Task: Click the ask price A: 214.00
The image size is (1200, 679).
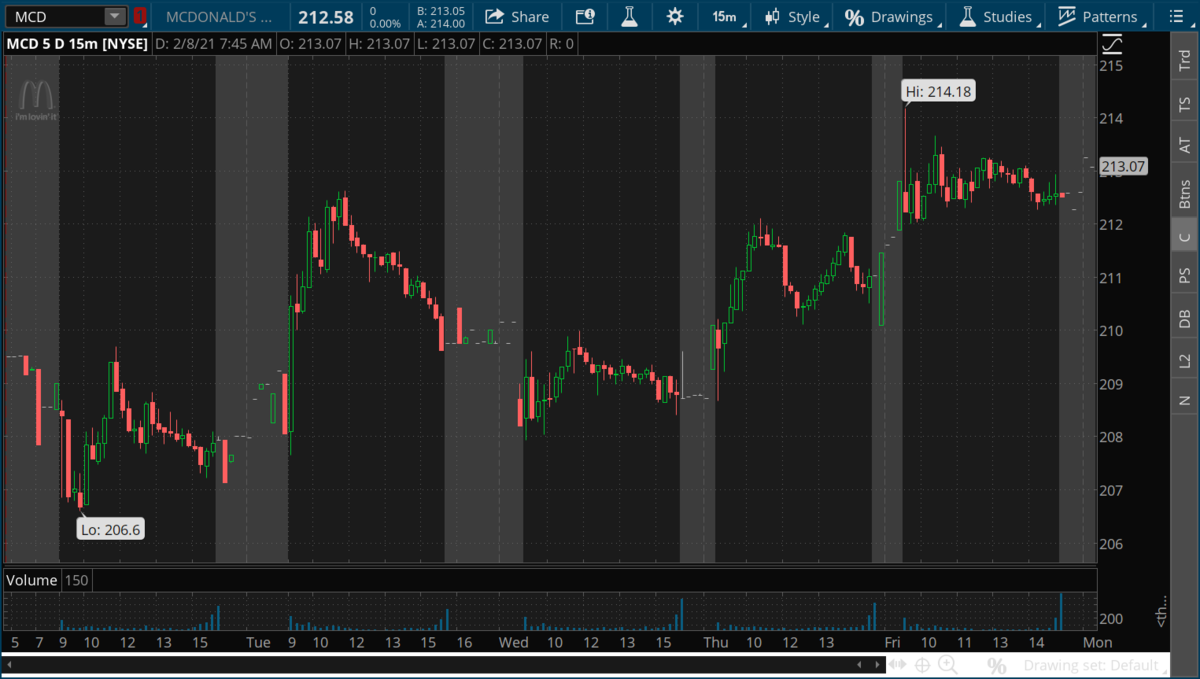Action: [x=441, y=24]
